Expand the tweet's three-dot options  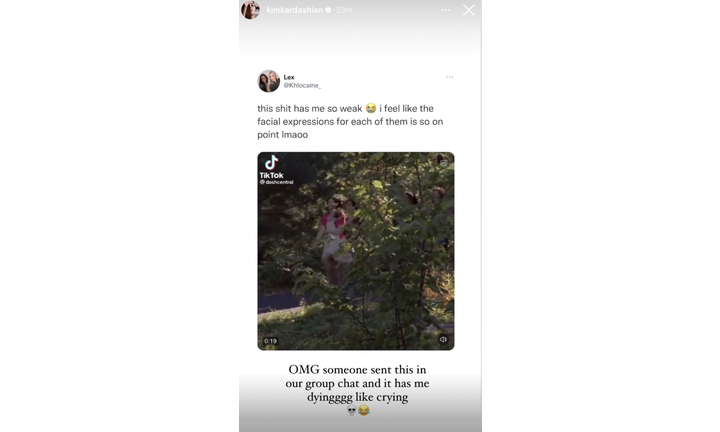tap(450, 77)
